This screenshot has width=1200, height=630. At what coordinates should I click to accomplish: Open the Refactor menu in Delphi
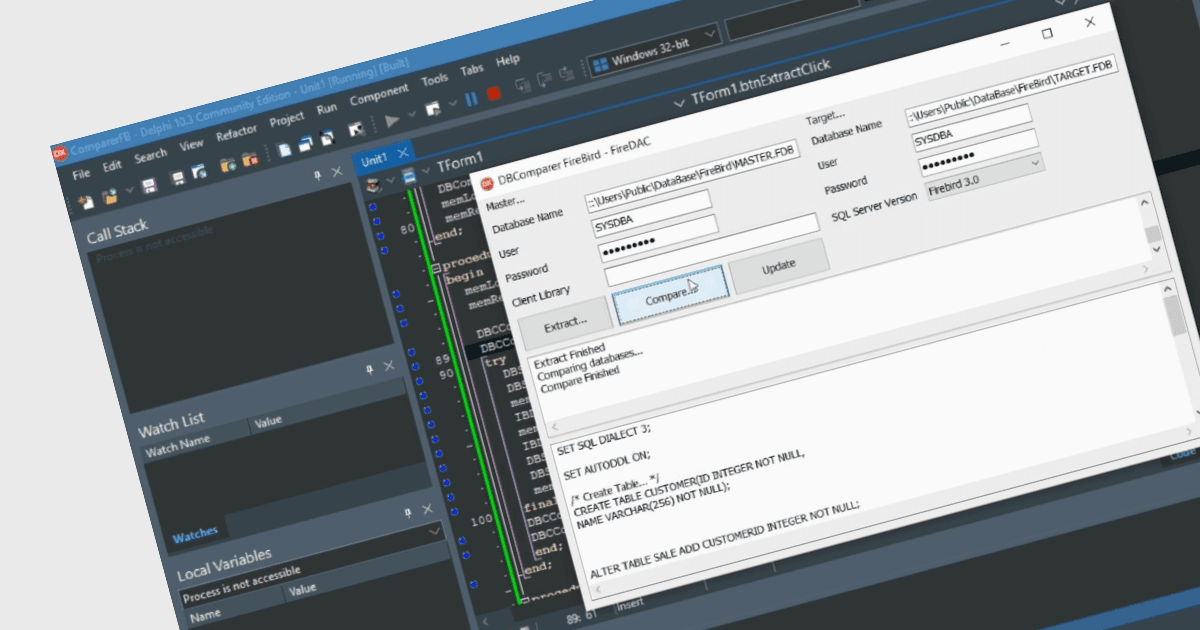click(236, 132)
